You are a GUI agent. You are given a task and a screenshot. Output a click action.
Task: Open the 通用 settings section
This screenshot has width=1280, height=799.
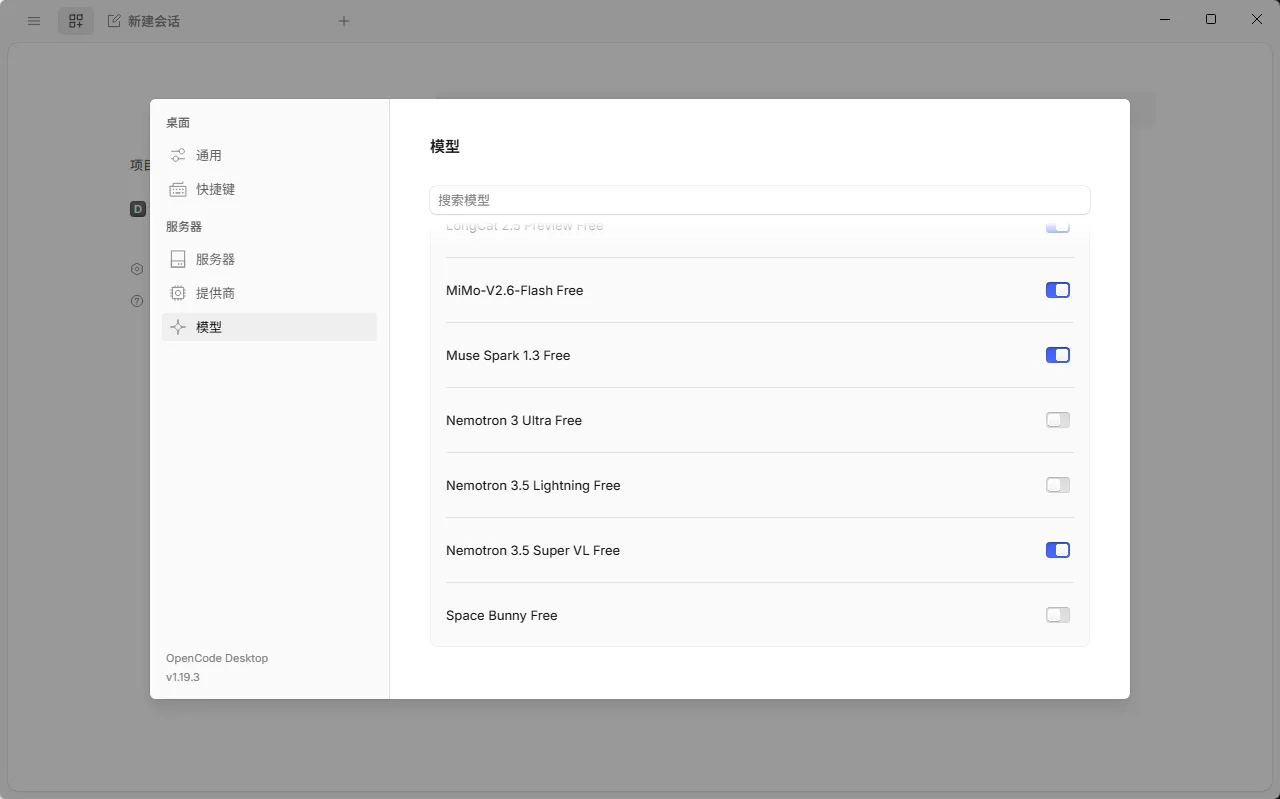(269, 155)
